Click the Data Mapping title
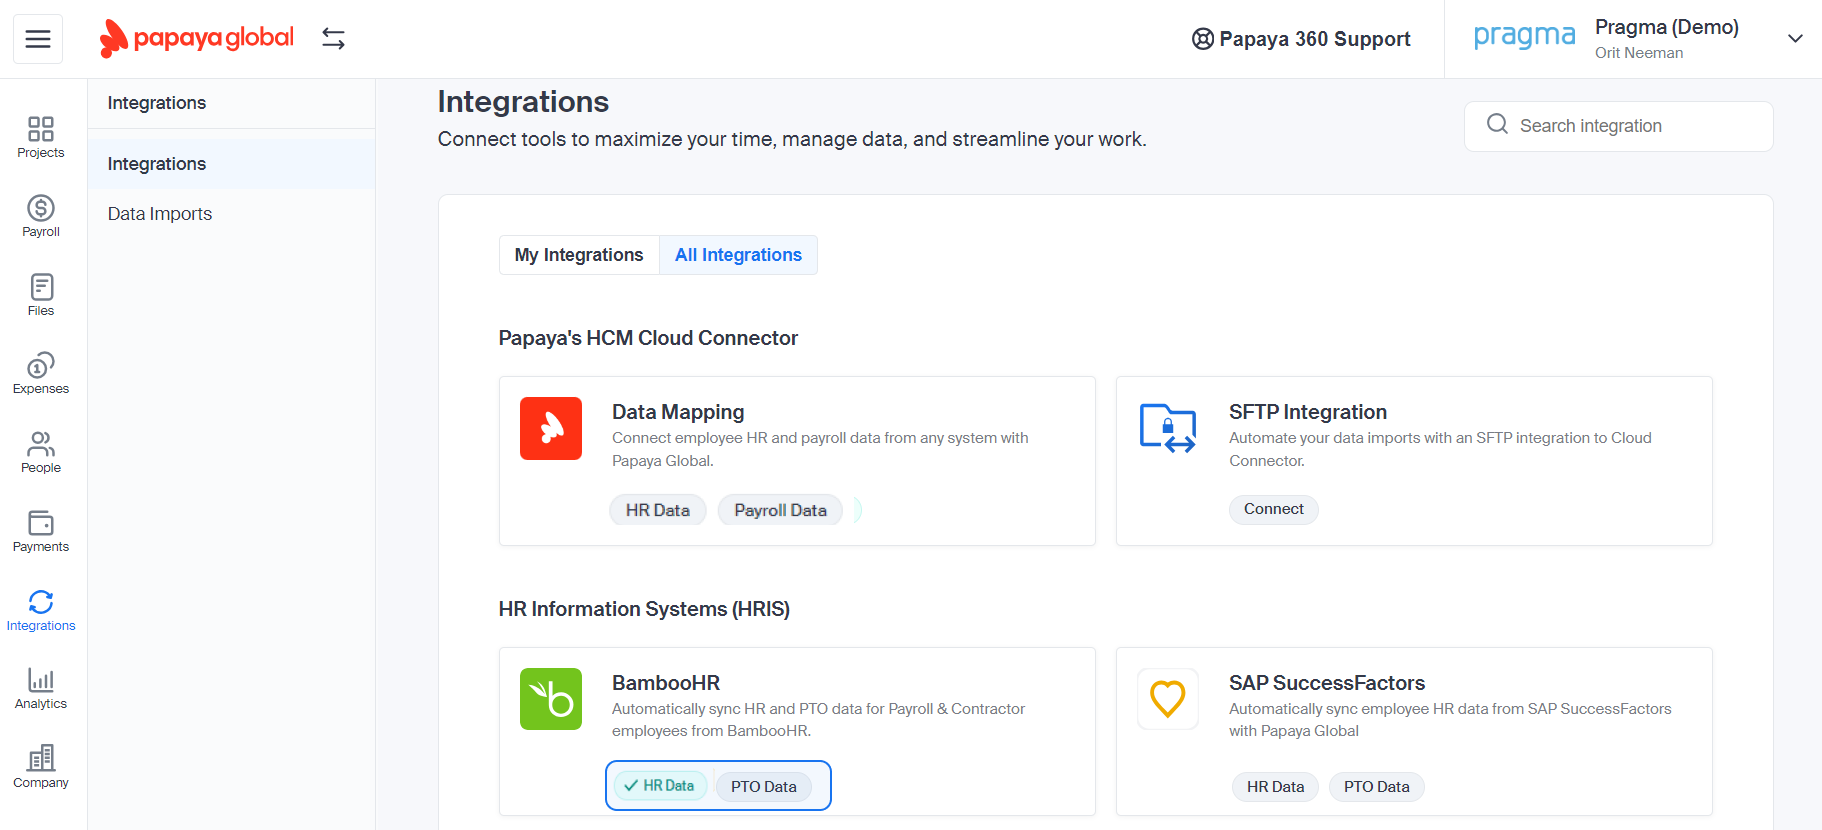Image resolution: width=1822 pixels, height=830 pixels. [678, 412]
